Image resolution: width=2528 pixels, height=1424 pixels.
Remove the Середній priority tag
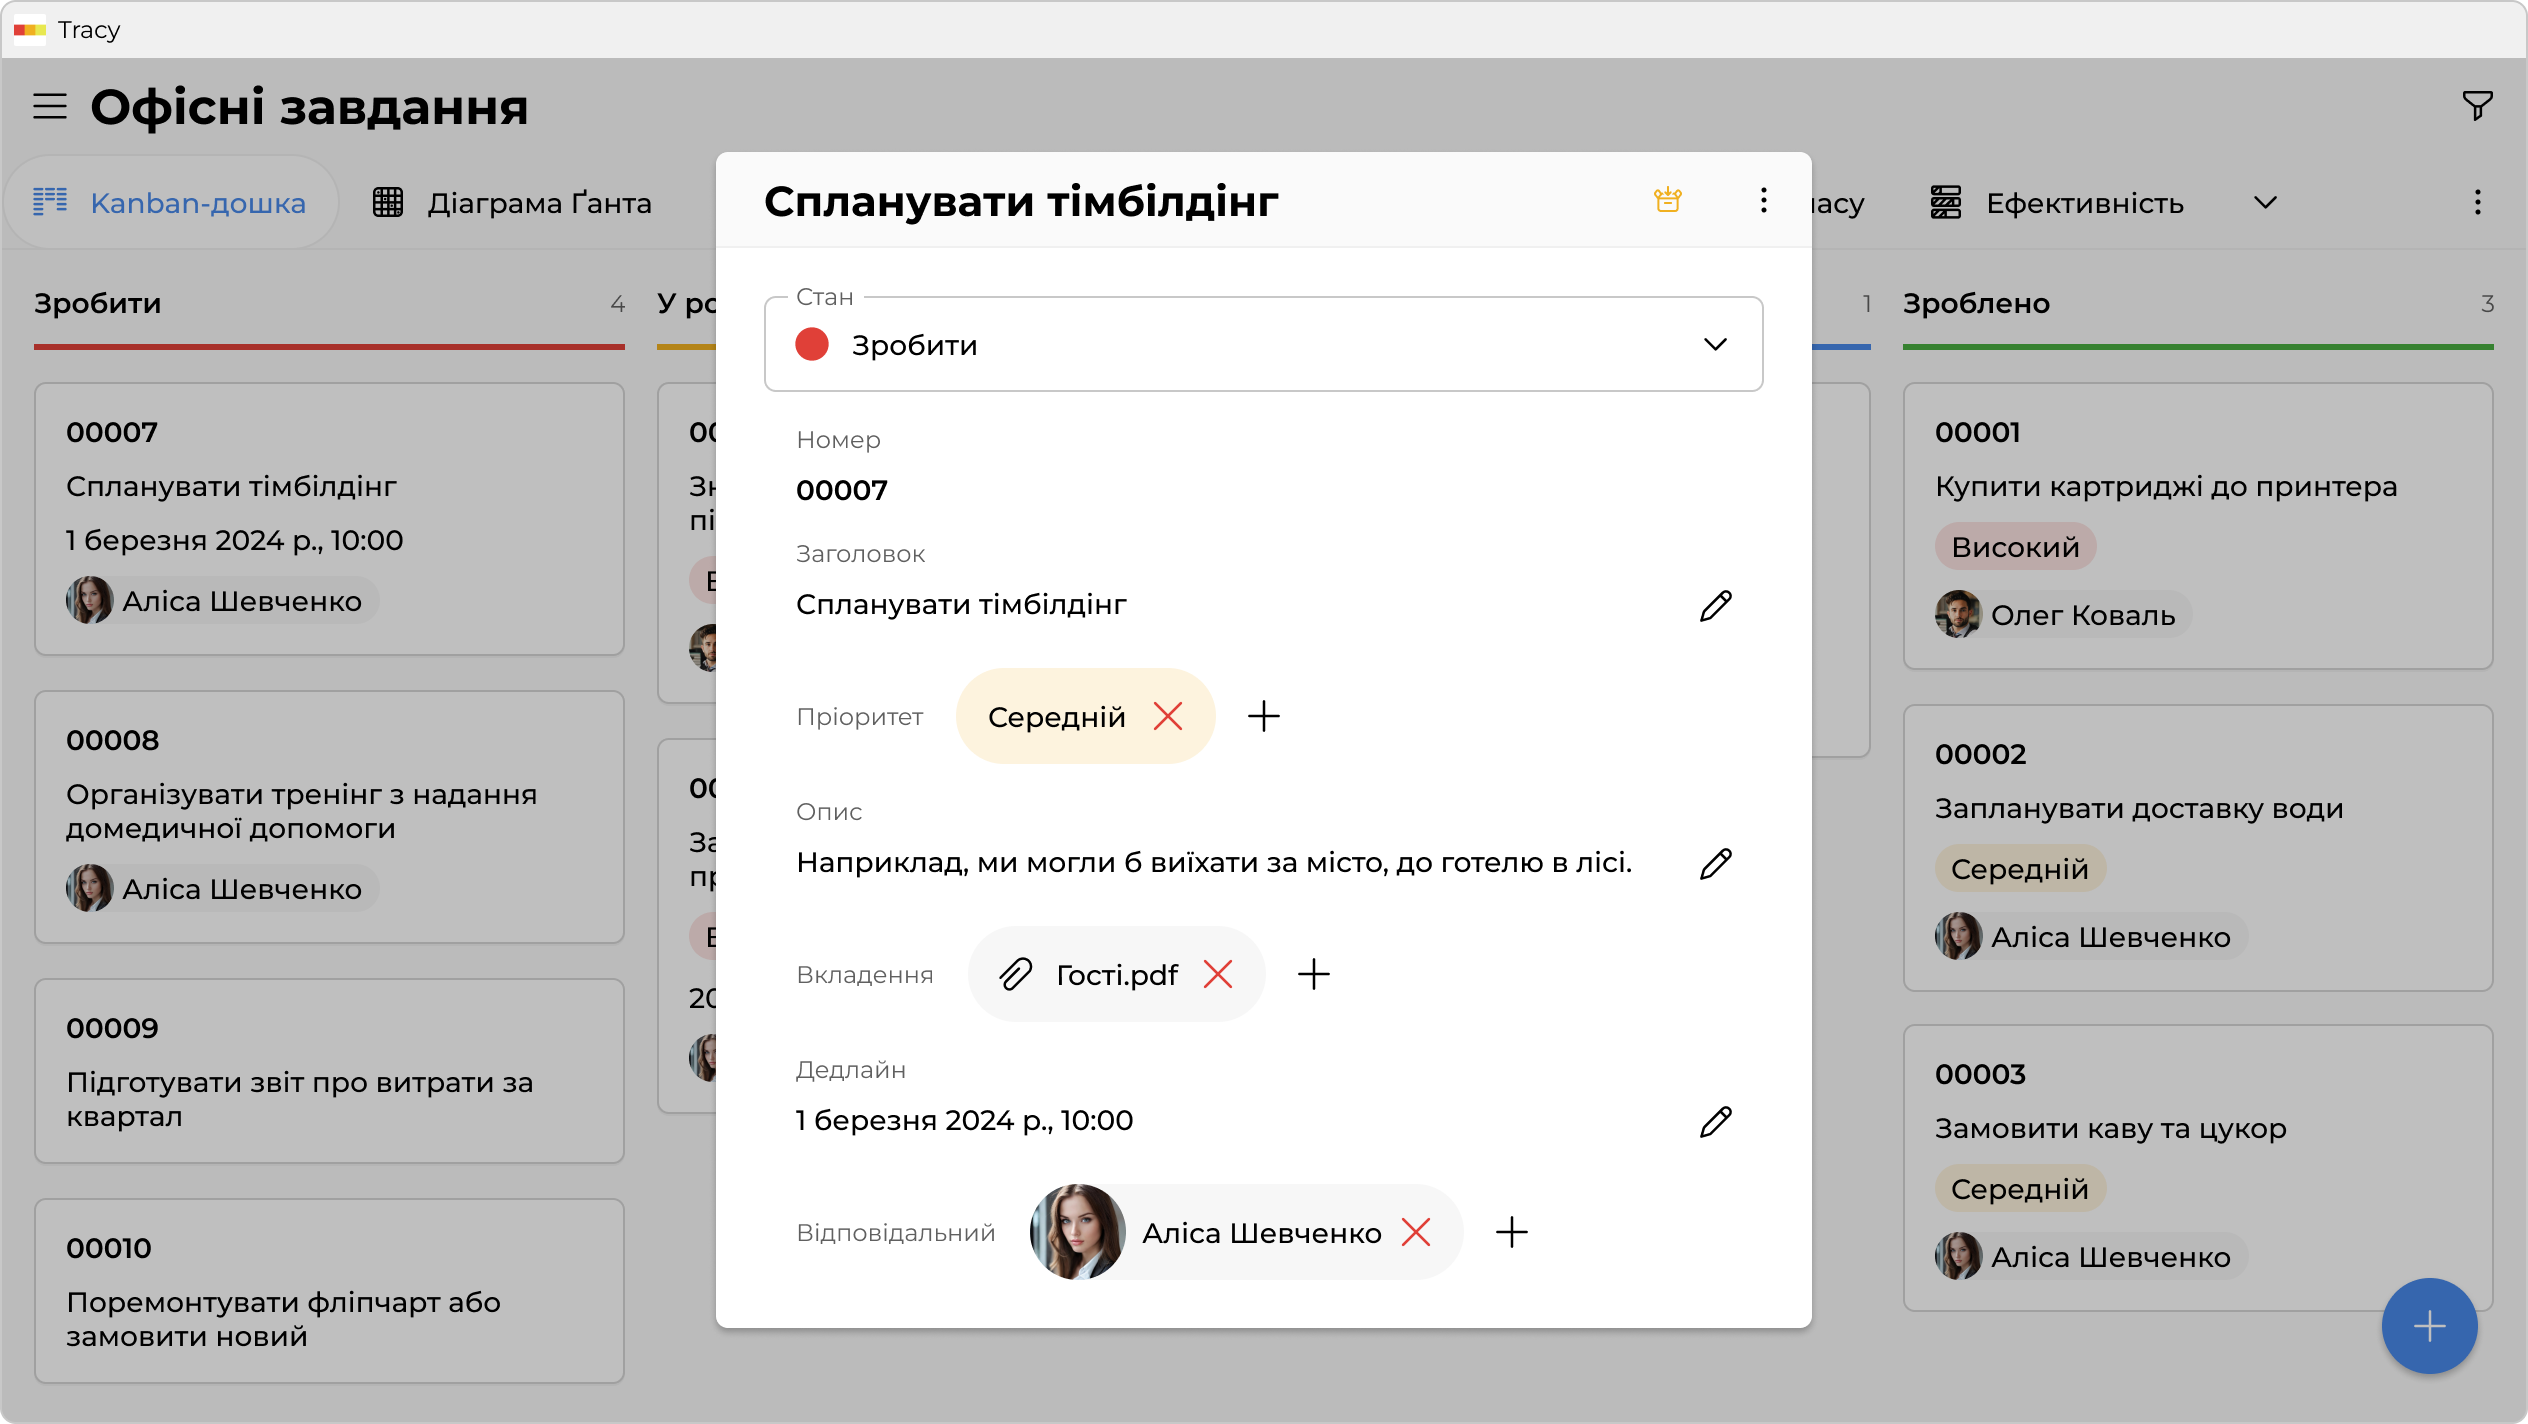pos(1167,717)
